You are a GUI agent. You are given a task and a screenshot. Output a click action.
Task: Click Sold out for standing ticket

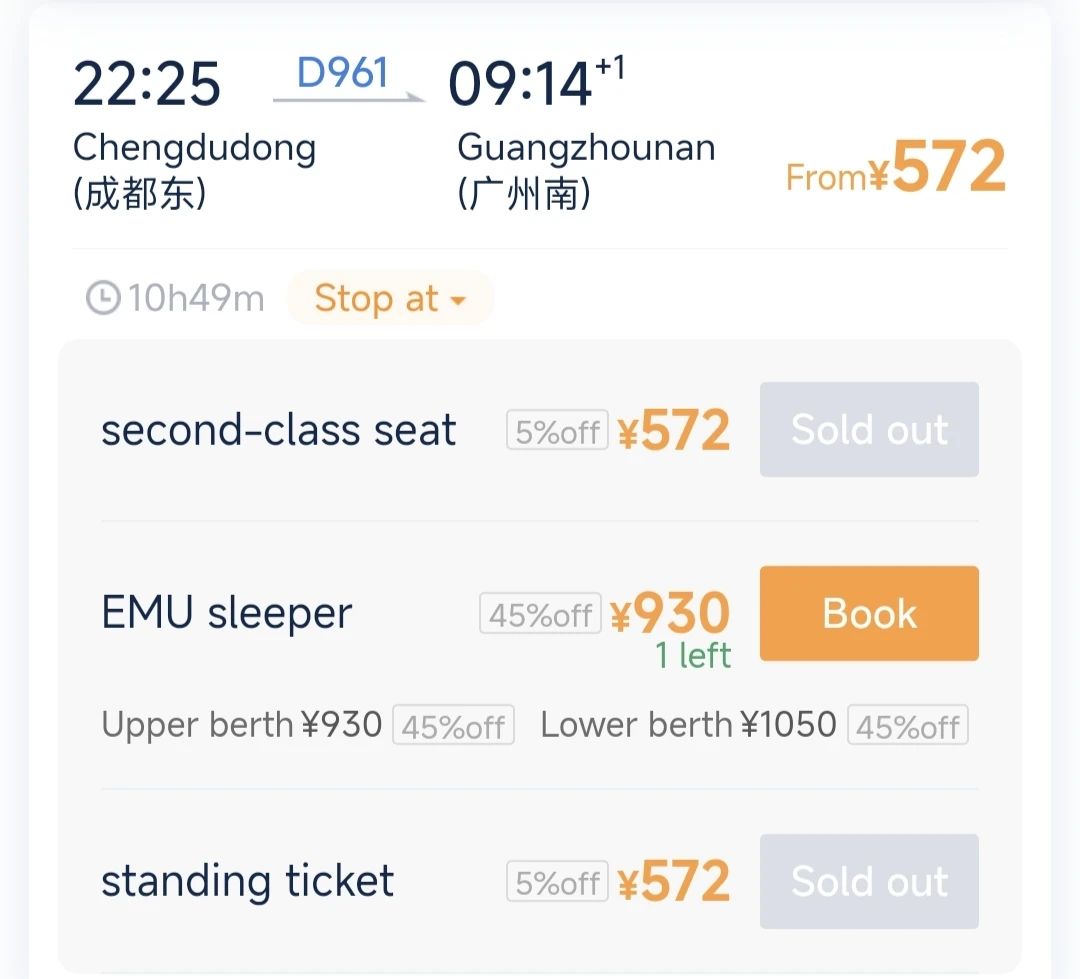(x=869, y=881)
